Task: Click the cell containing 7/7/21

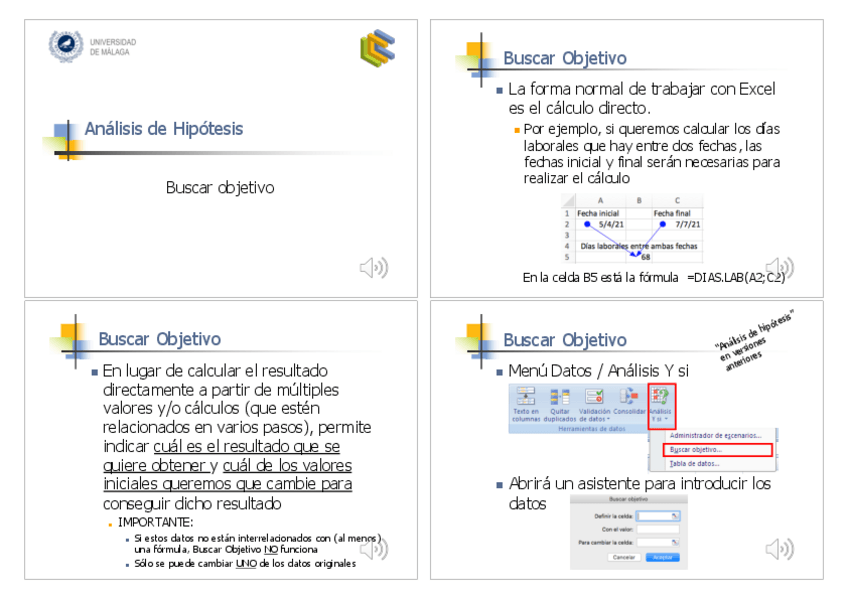Action: click(x=677, y=224)
